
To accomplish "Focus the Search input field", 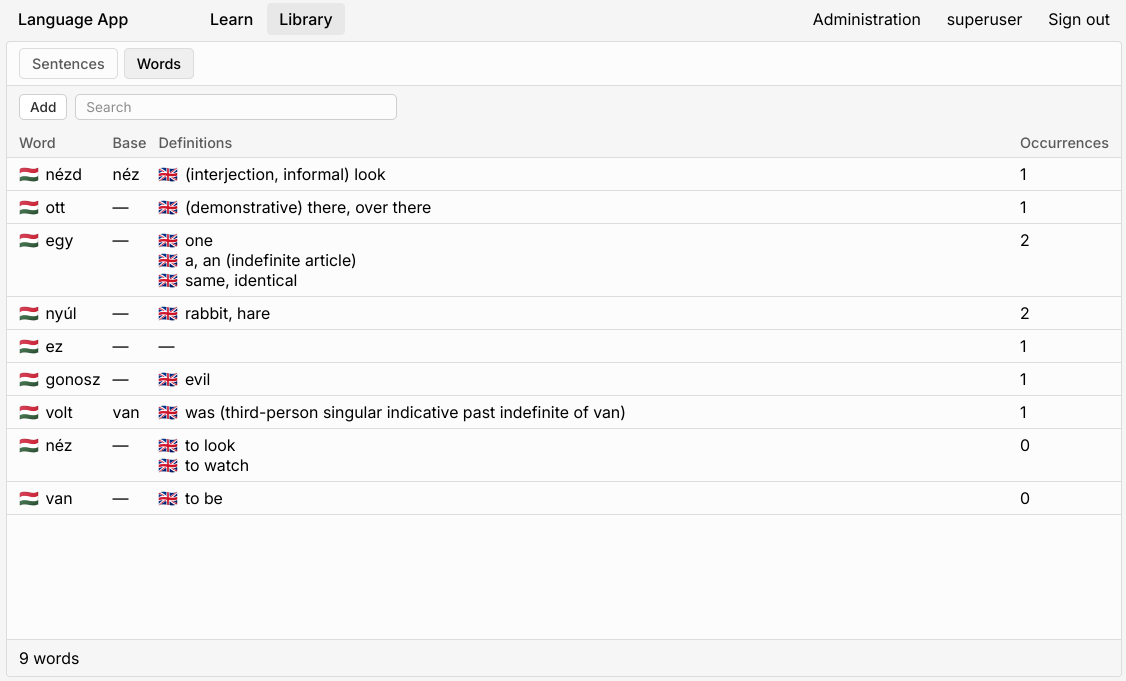I will tap(236, 107).
